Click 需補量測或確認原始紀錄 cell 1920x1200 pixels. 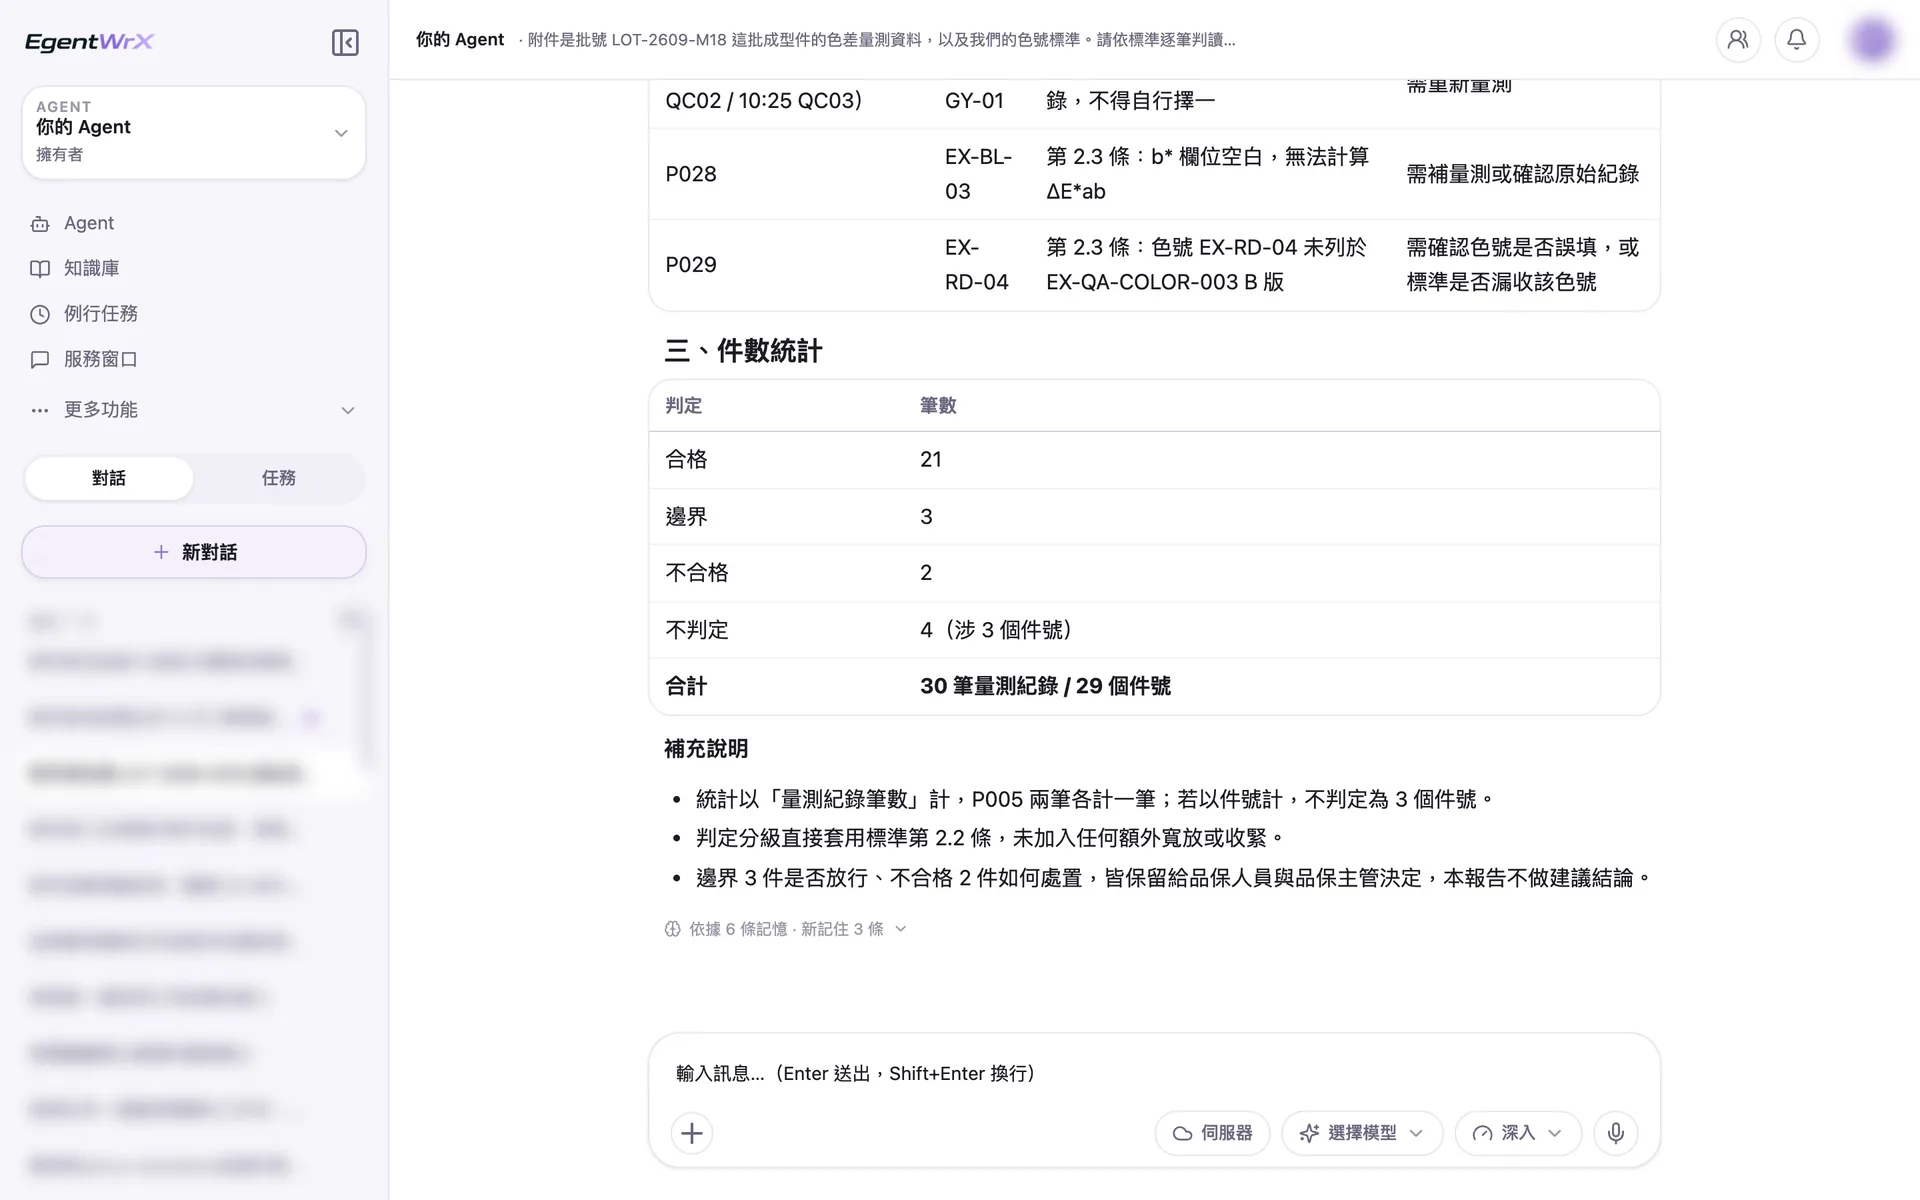pyautogui.click(x=1523, y=174)
